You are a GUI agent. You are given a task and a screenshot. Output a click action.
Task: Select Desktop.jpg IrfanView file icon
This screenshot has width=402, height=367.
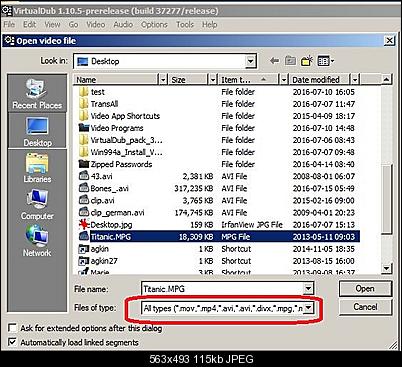click(84, 224)
